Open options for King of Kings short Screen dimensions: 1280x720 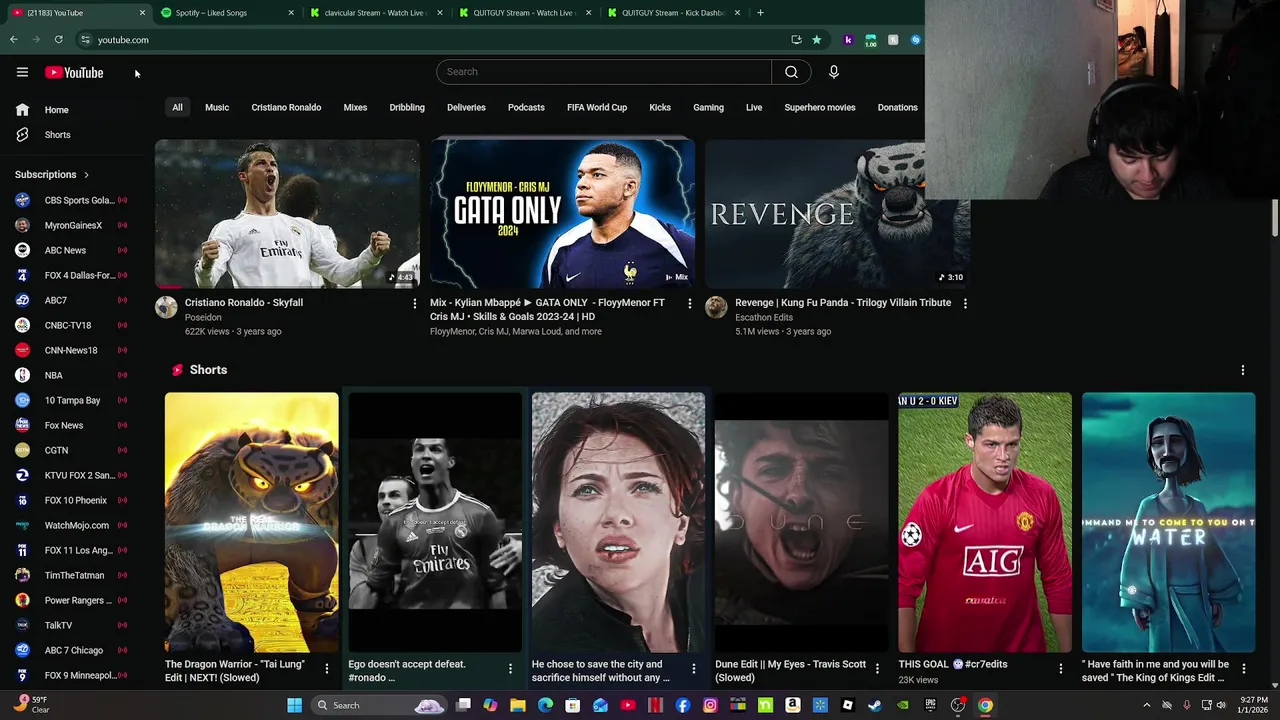click(x=1244, y=668)
